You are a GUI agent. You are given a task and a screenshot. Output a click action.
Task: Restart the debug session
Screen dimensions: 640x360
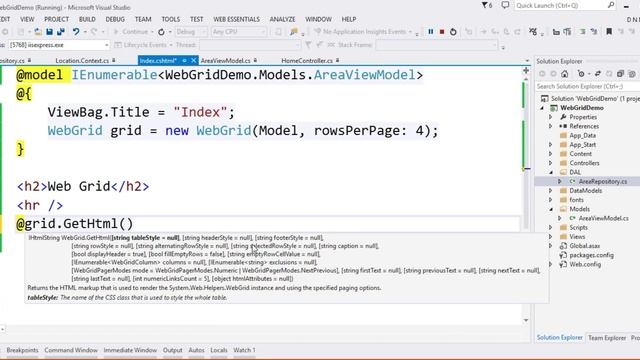453,31
